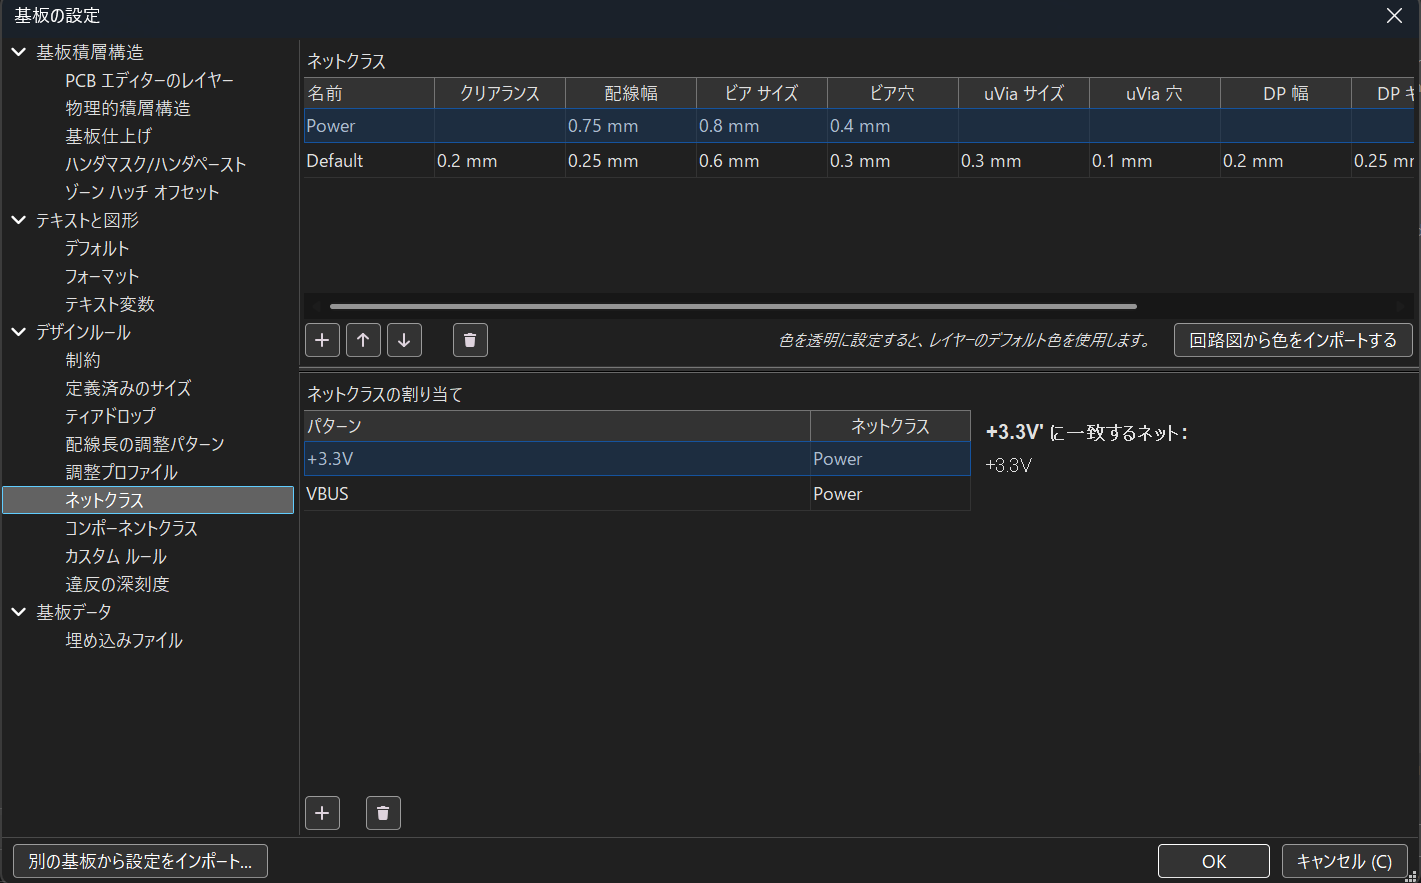Open カスタム ルール page

click(116, 556)
